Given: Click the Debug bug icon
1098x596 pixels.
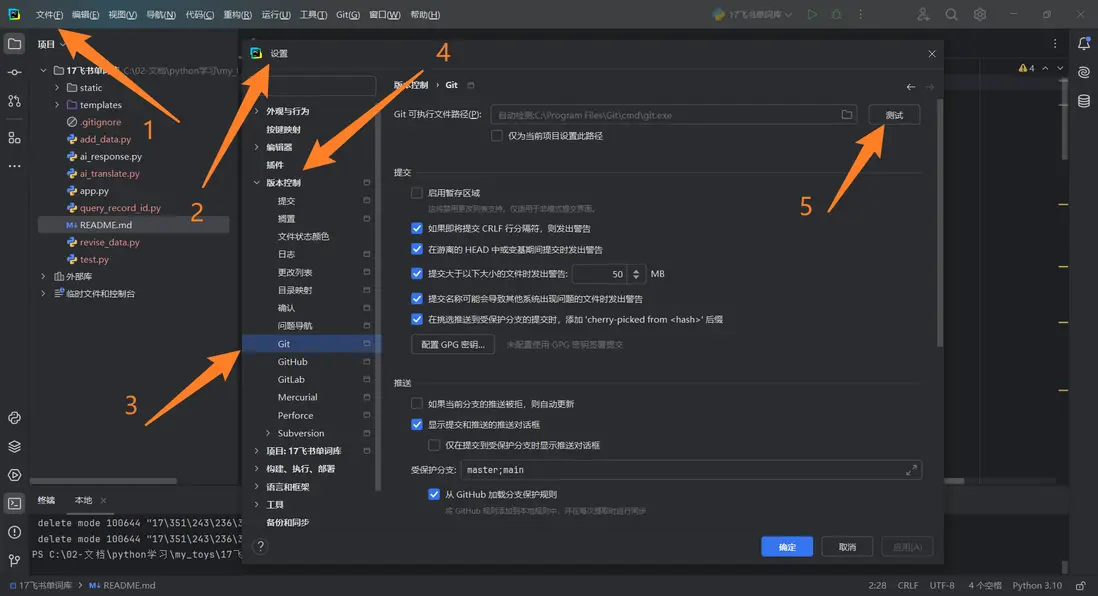Looking at the screenshot, I should (836, 14).
